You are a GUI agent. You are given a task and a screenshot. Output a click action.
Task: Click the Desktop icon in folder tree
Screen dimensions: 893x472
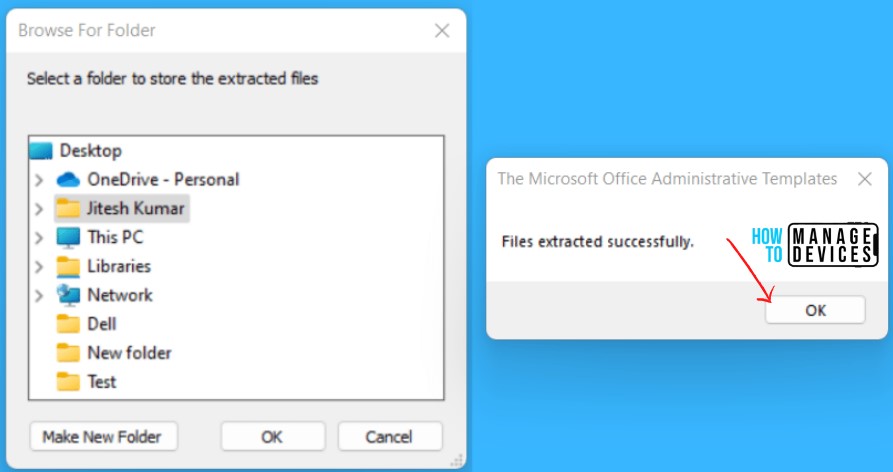pos(41,151)
